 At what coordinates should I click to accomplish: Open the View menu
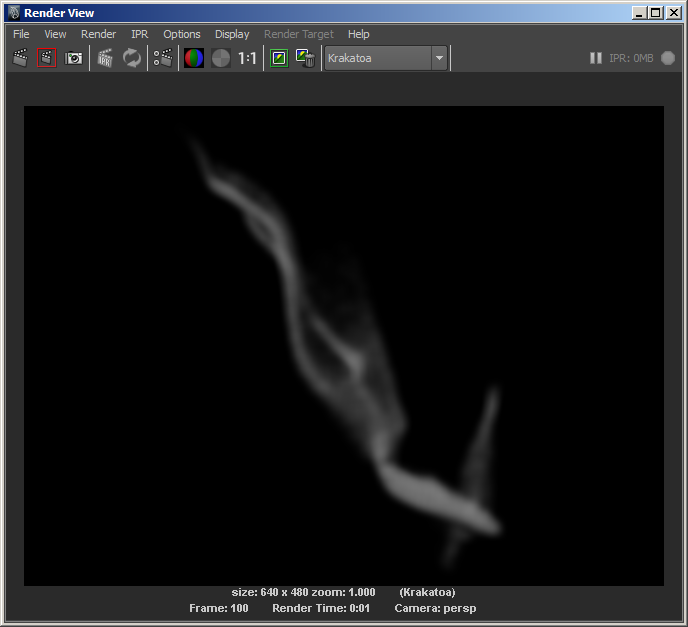55,34
